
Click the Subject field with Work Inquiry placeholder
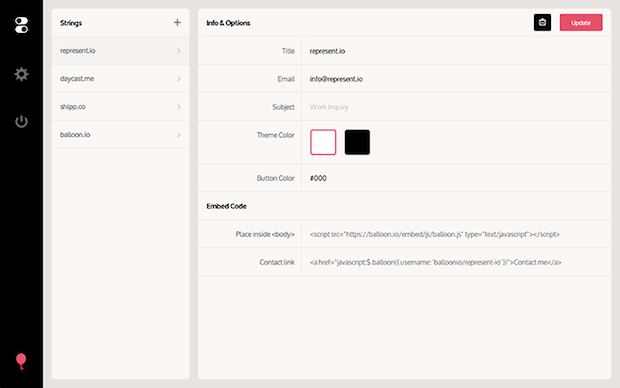click(x=456, y=107)
